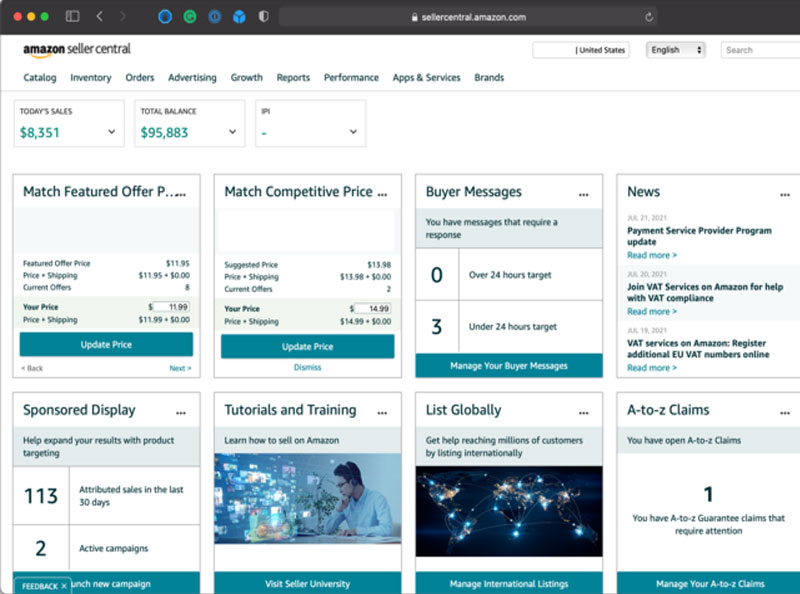Open the English language selector

[x=676, y=50]
